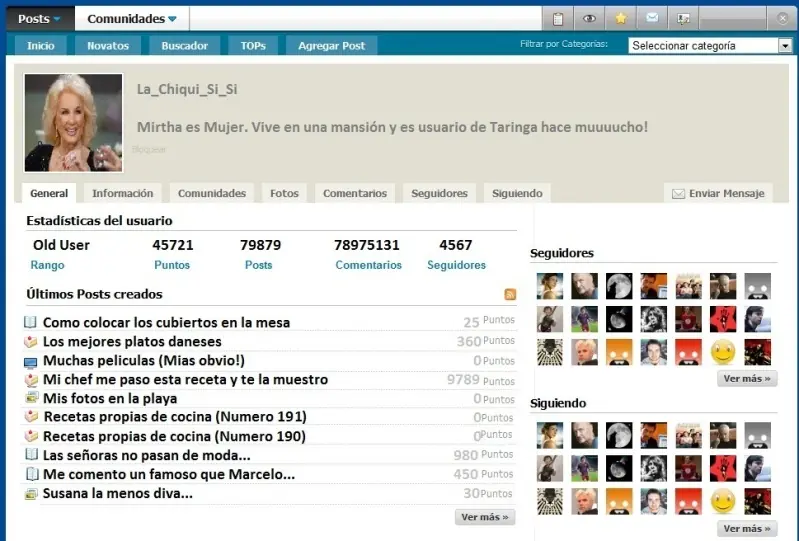
Task: Open post Recetas propias de cocina (Numero 190)
Action: 174,437
